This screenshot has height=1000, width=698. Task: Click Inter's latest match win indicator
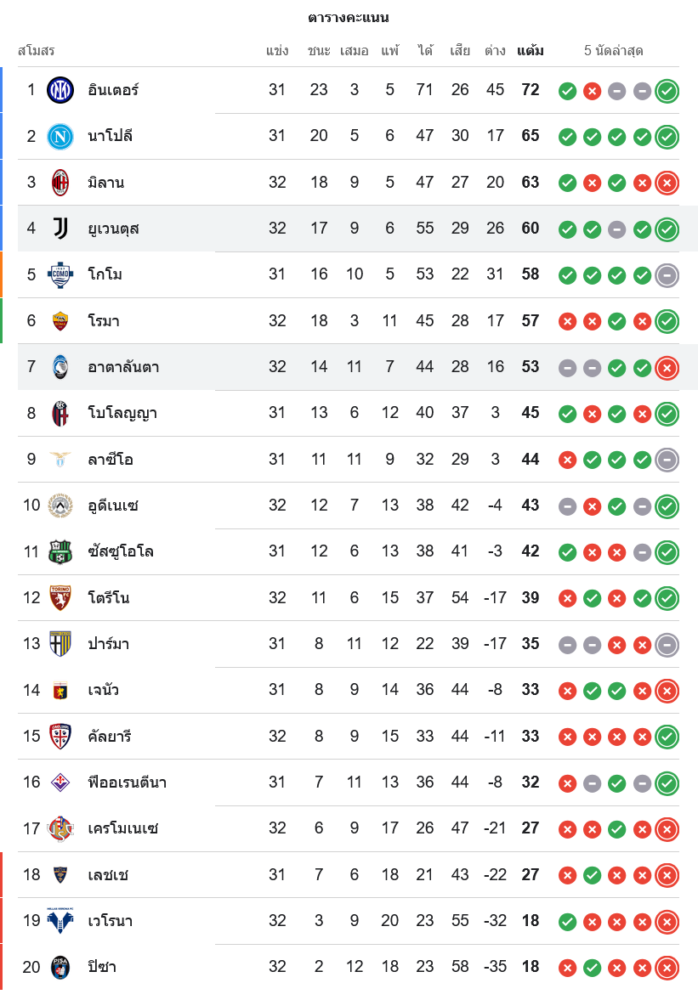click(667, 91)
